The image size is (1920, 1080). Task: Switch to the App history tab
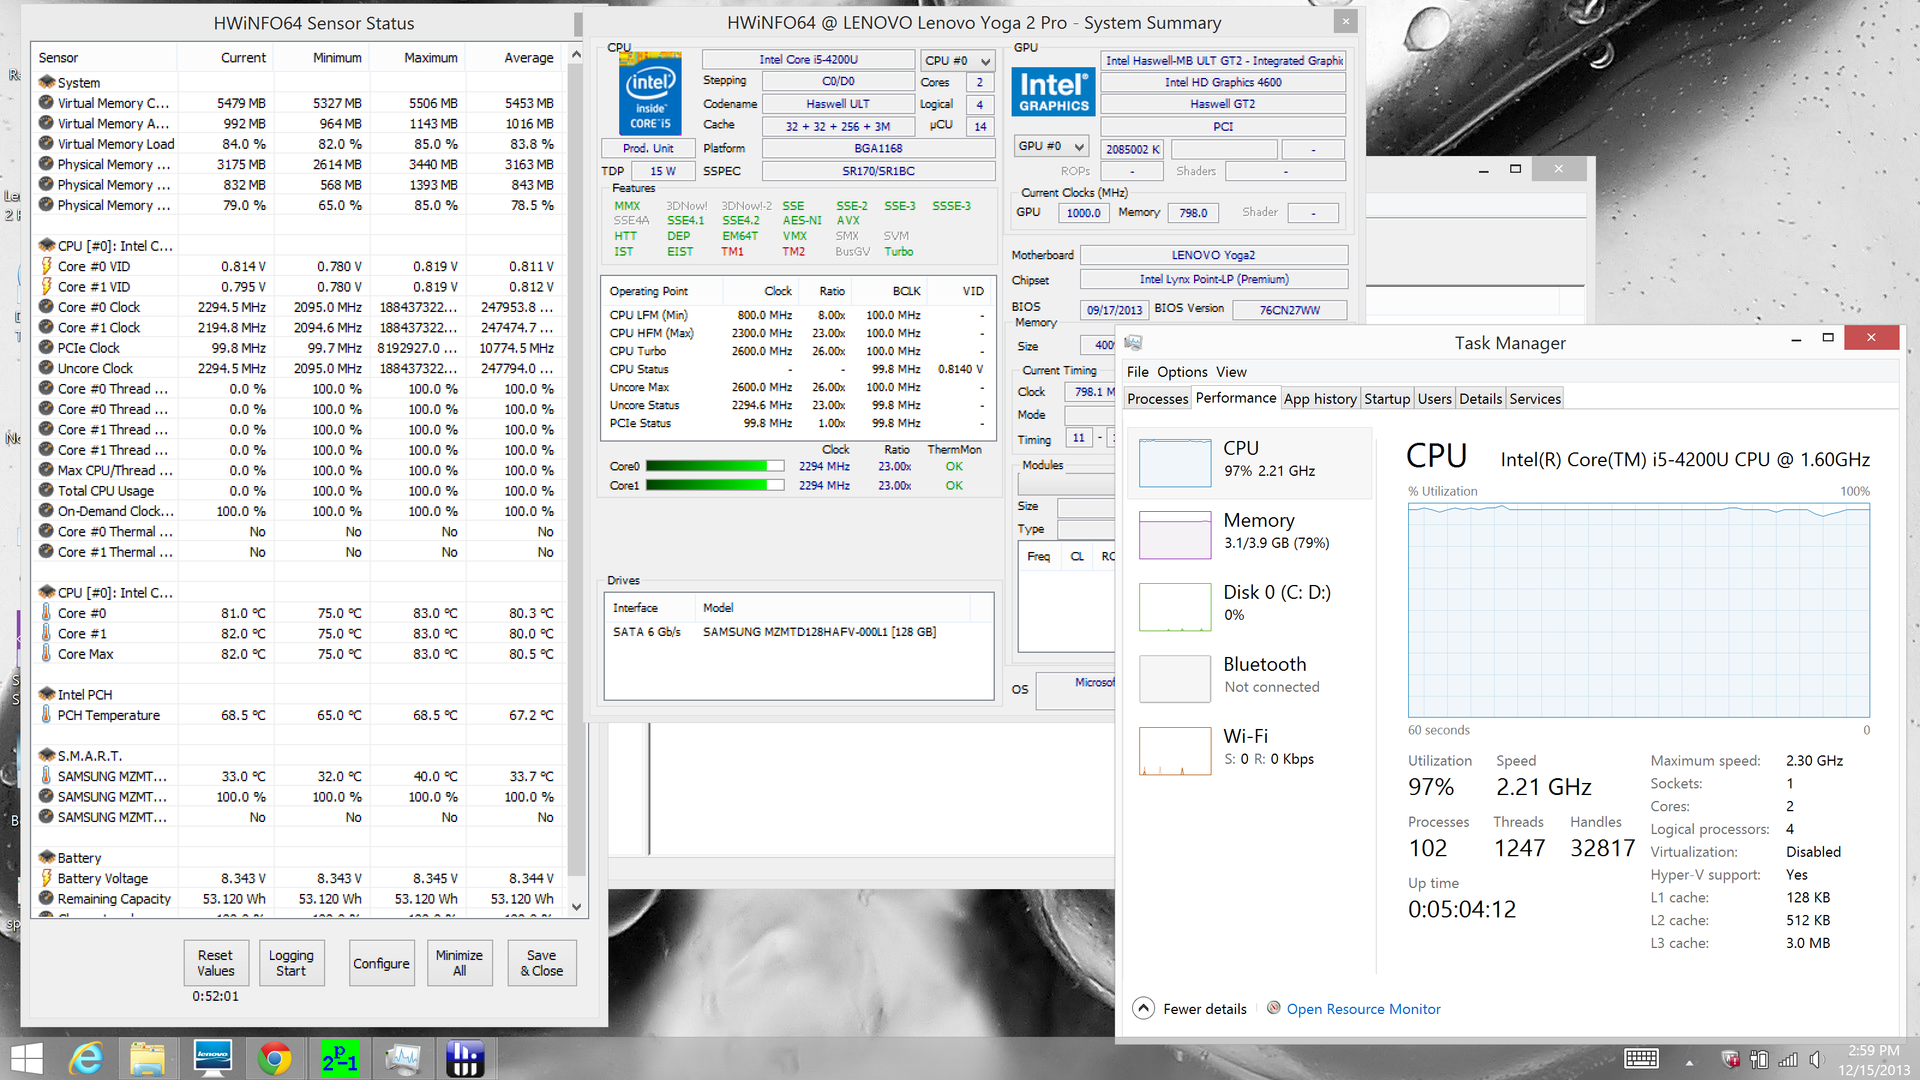[x=1320, y=398]
